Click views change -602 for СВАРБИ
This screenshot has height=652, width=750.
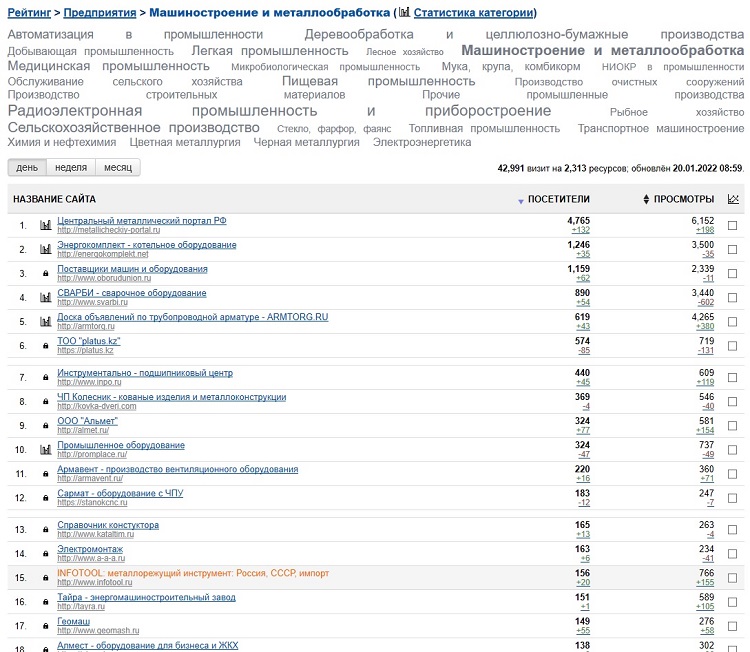tap(706, 302)
